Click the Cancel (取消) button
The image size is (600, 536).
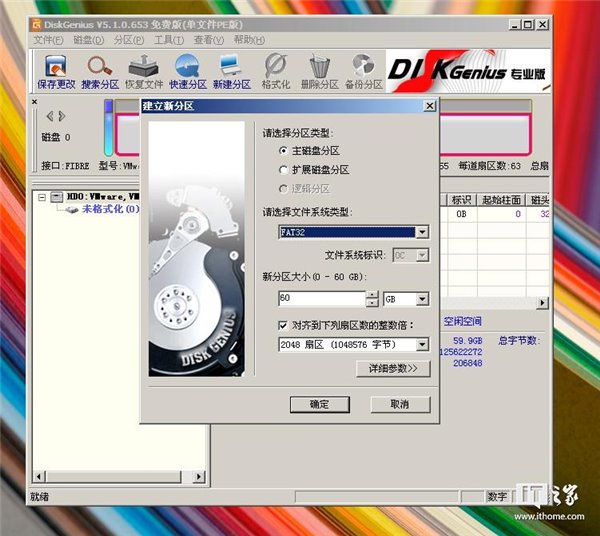tap(400, 404)
